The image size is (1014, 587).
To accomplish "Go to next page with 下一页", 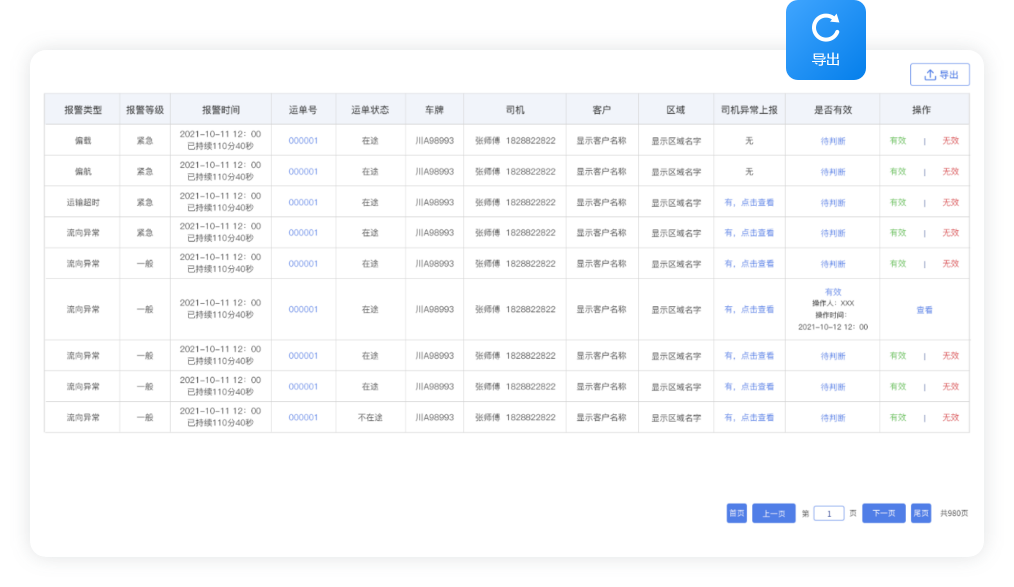I will [883, 513].
